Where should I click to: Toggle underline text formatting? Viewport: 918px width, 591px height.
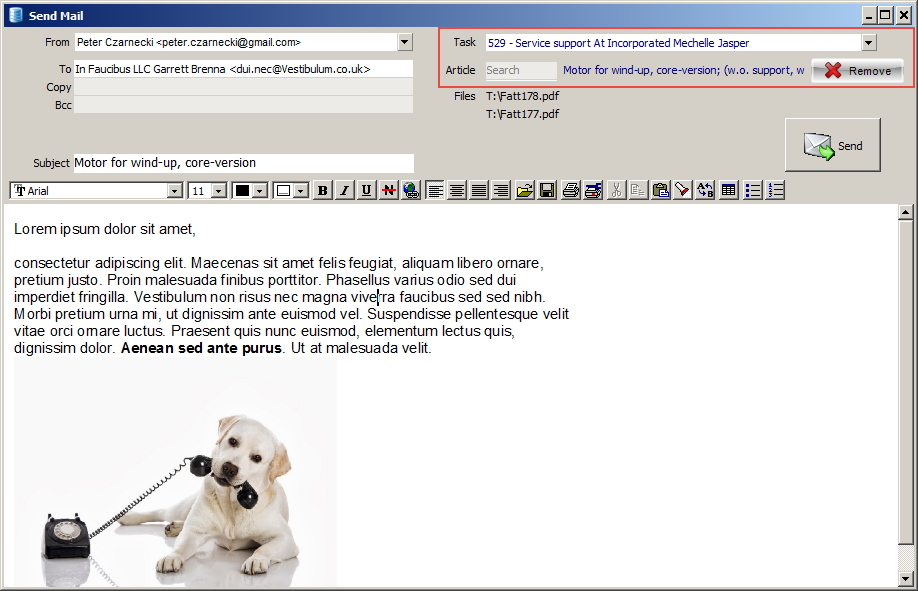366,191
